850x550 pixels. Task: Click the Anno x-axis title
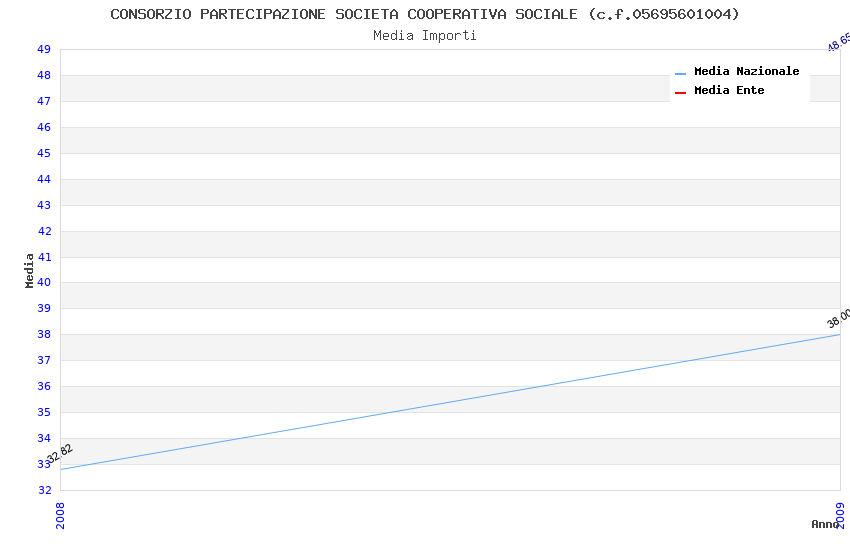point(825,524)
